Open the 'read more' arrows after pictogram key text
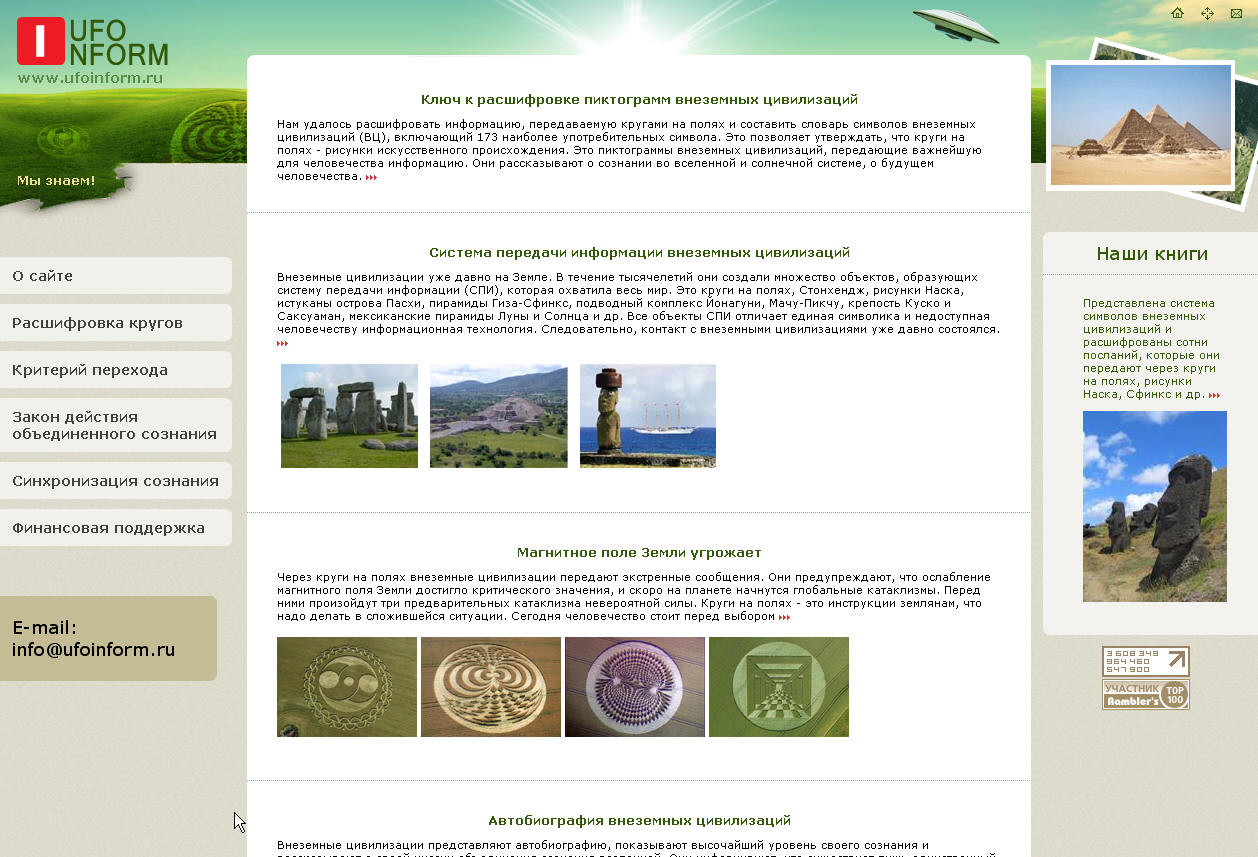Screen dimensions: 1258x857 [x=371, y=177]
